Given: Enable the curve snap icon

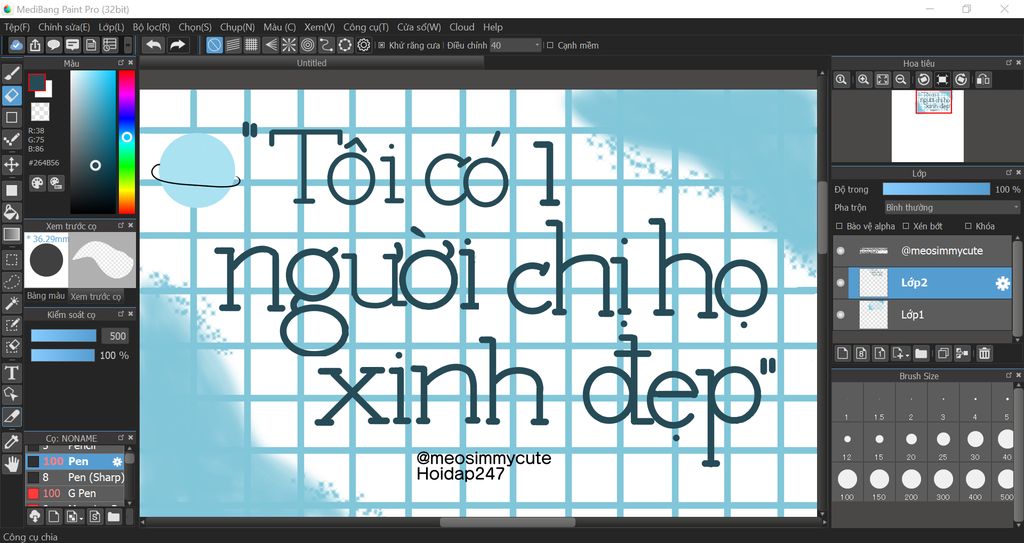Looking at the screenshot, I should pyautogui.click(x=326, y=45).
